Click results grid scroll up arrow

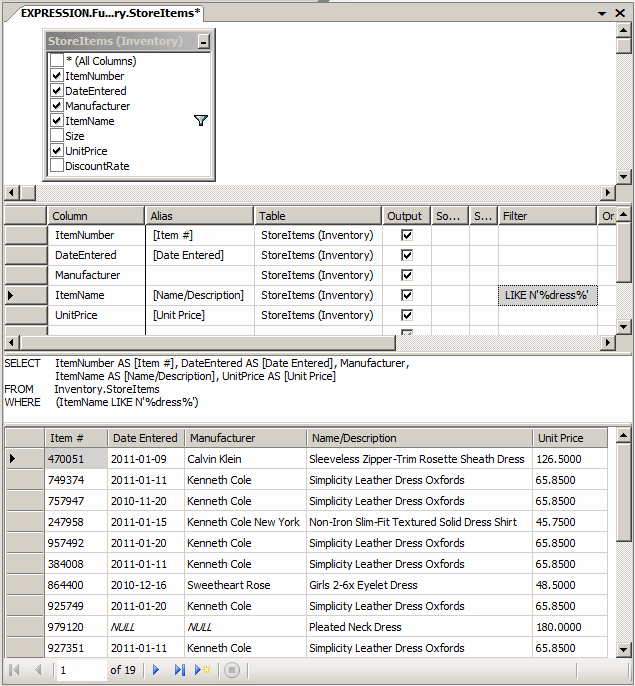point(623,435)
